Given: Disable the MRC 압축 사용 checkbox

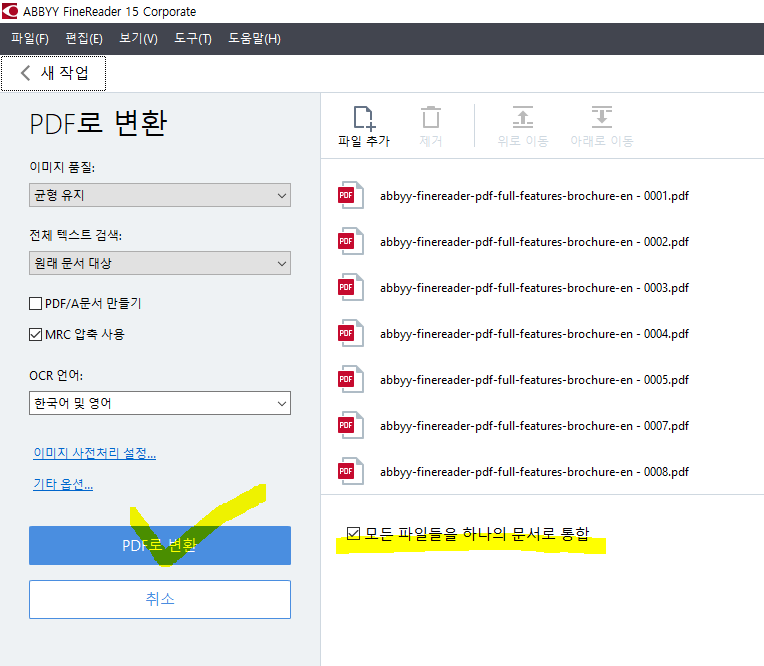Looking at the screenshot, I should click(x=36, y=334).
